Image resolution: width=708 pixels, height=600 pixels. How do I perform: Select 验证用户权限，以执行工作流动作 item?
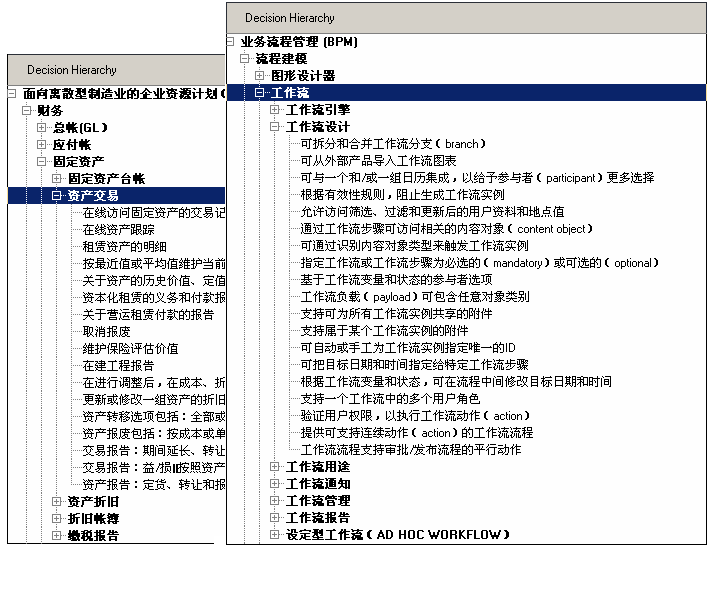point(415,416)
